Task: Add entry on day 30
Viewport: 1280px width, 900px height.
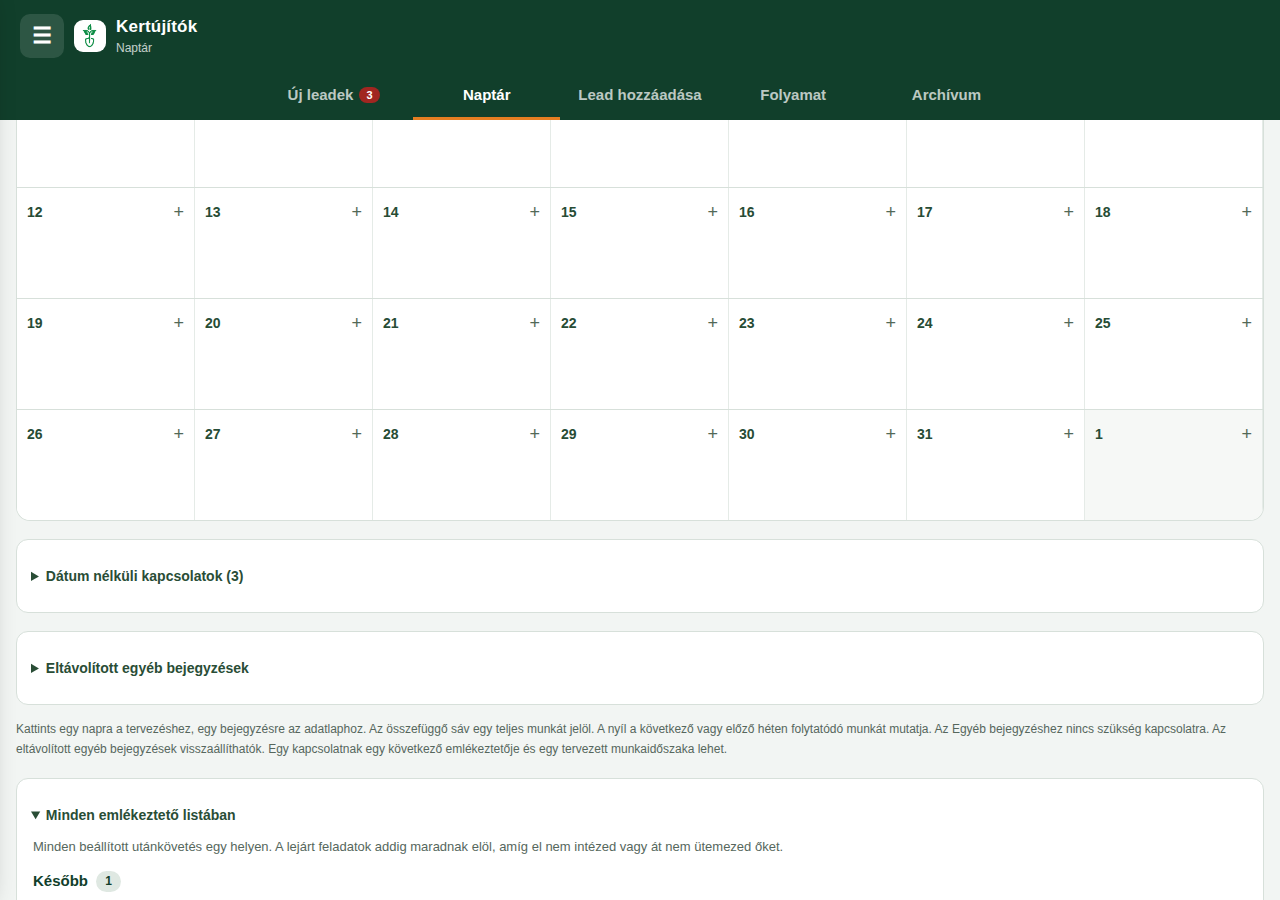Action: click(891, 434)
